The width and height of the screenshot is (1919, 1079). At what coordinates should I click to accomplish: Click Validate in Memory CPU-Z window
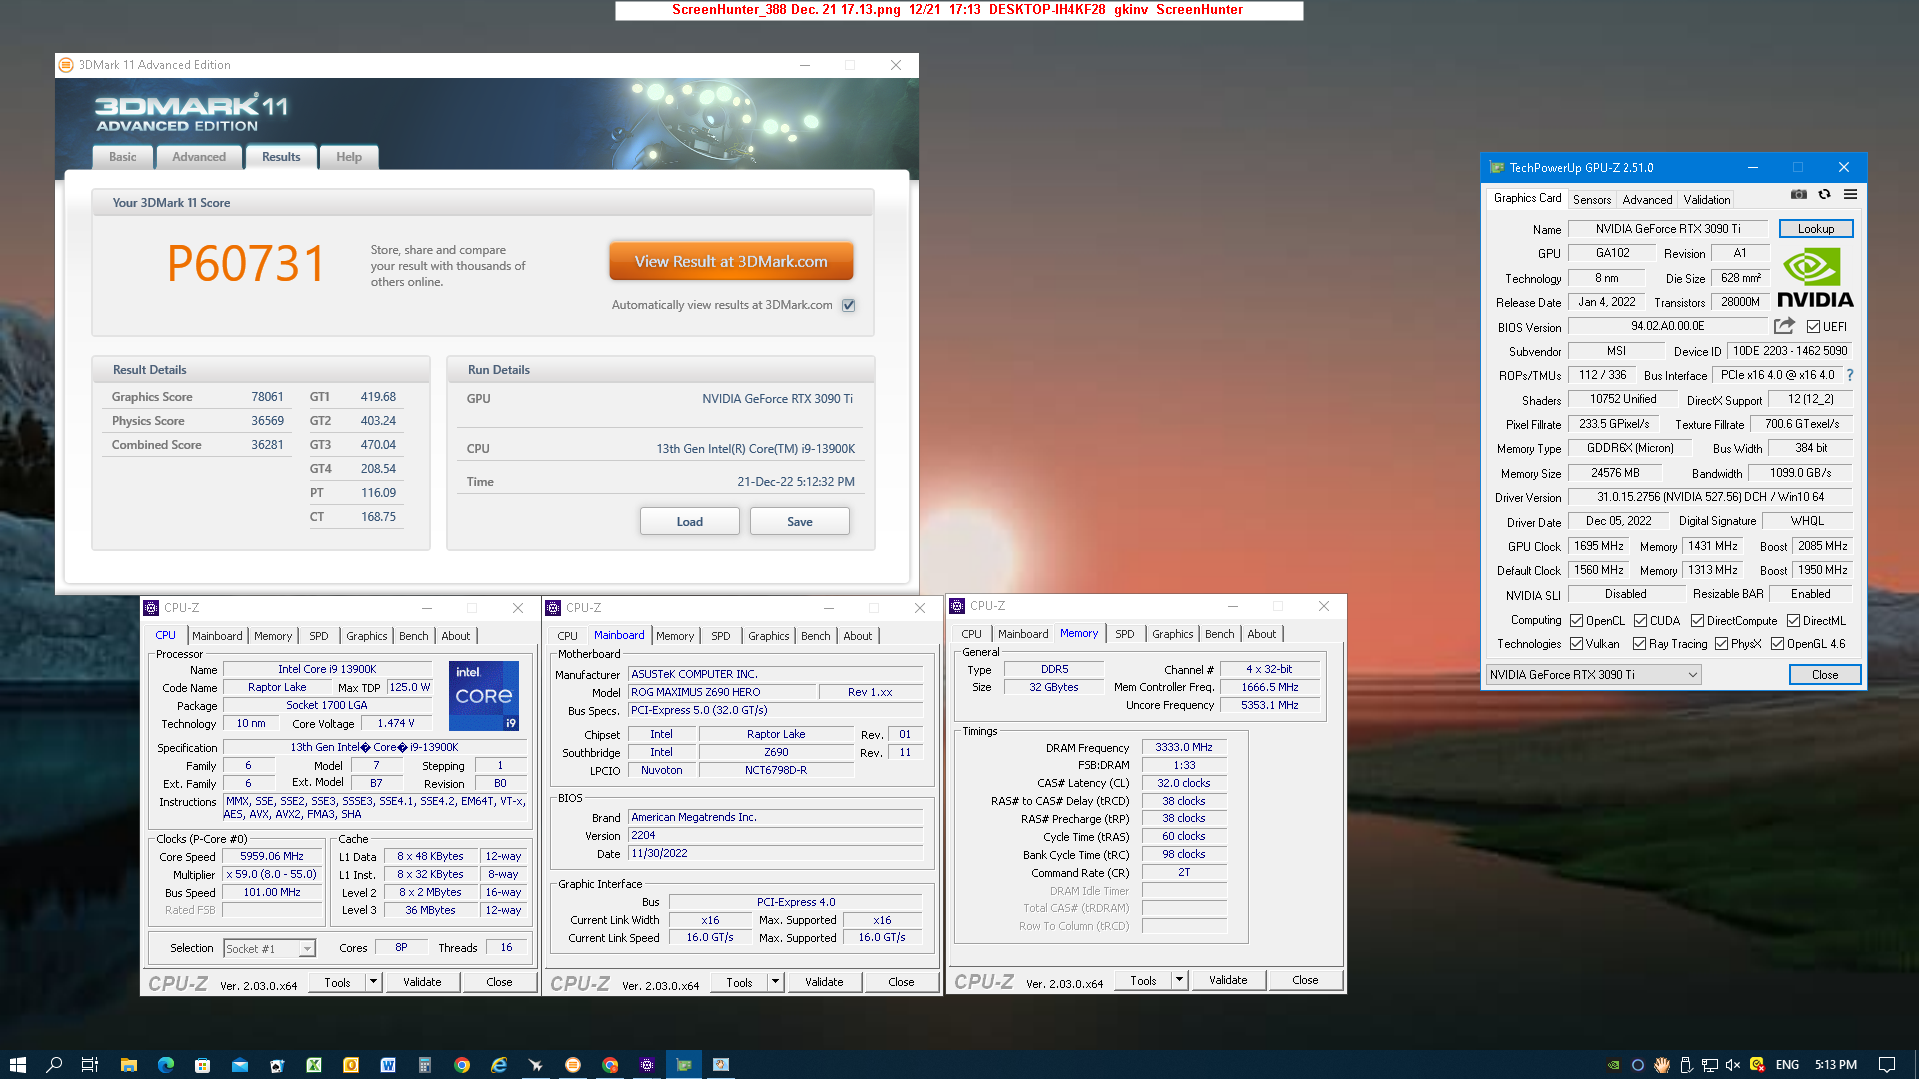1227,980
